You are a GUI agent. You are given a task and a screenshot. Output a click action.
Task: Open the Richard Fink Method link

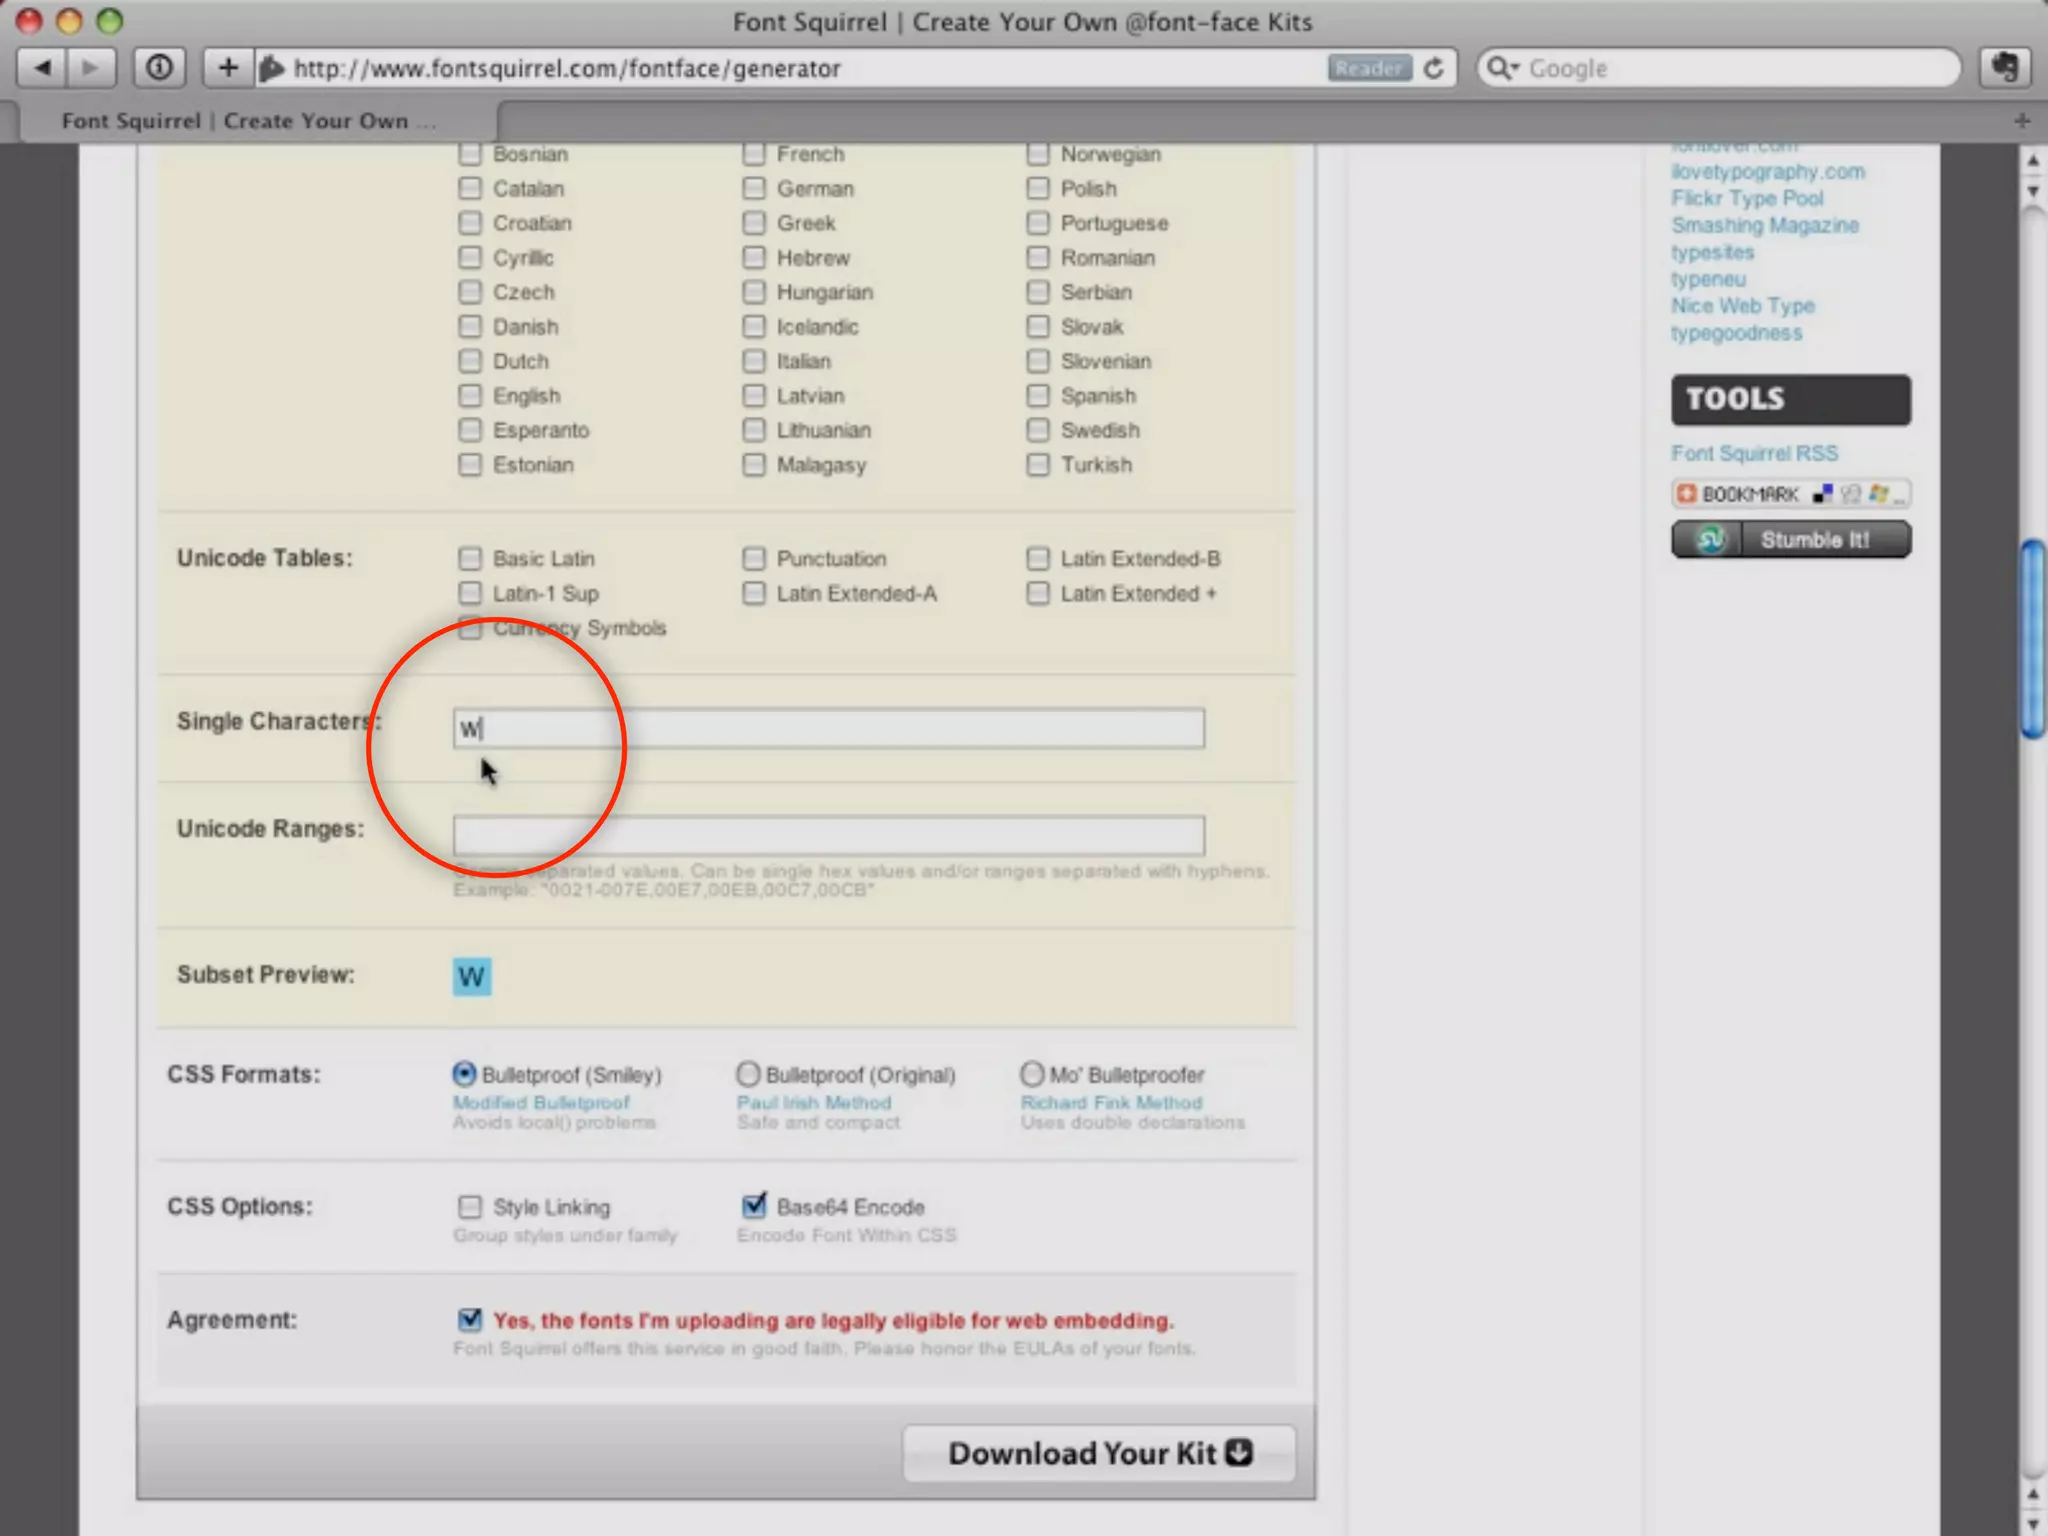tap(1111, 1102)
